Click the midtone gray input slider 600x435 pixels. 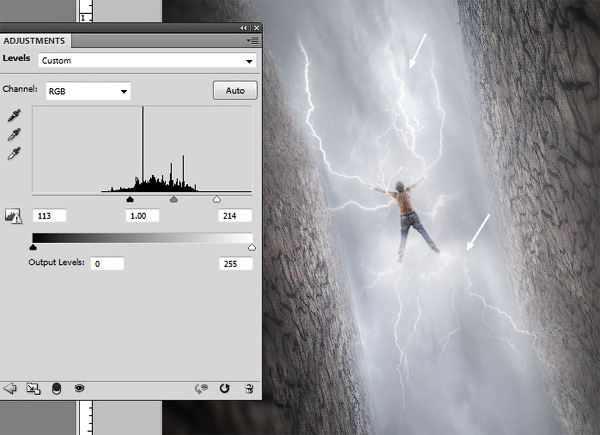click(x=174, y=200)
